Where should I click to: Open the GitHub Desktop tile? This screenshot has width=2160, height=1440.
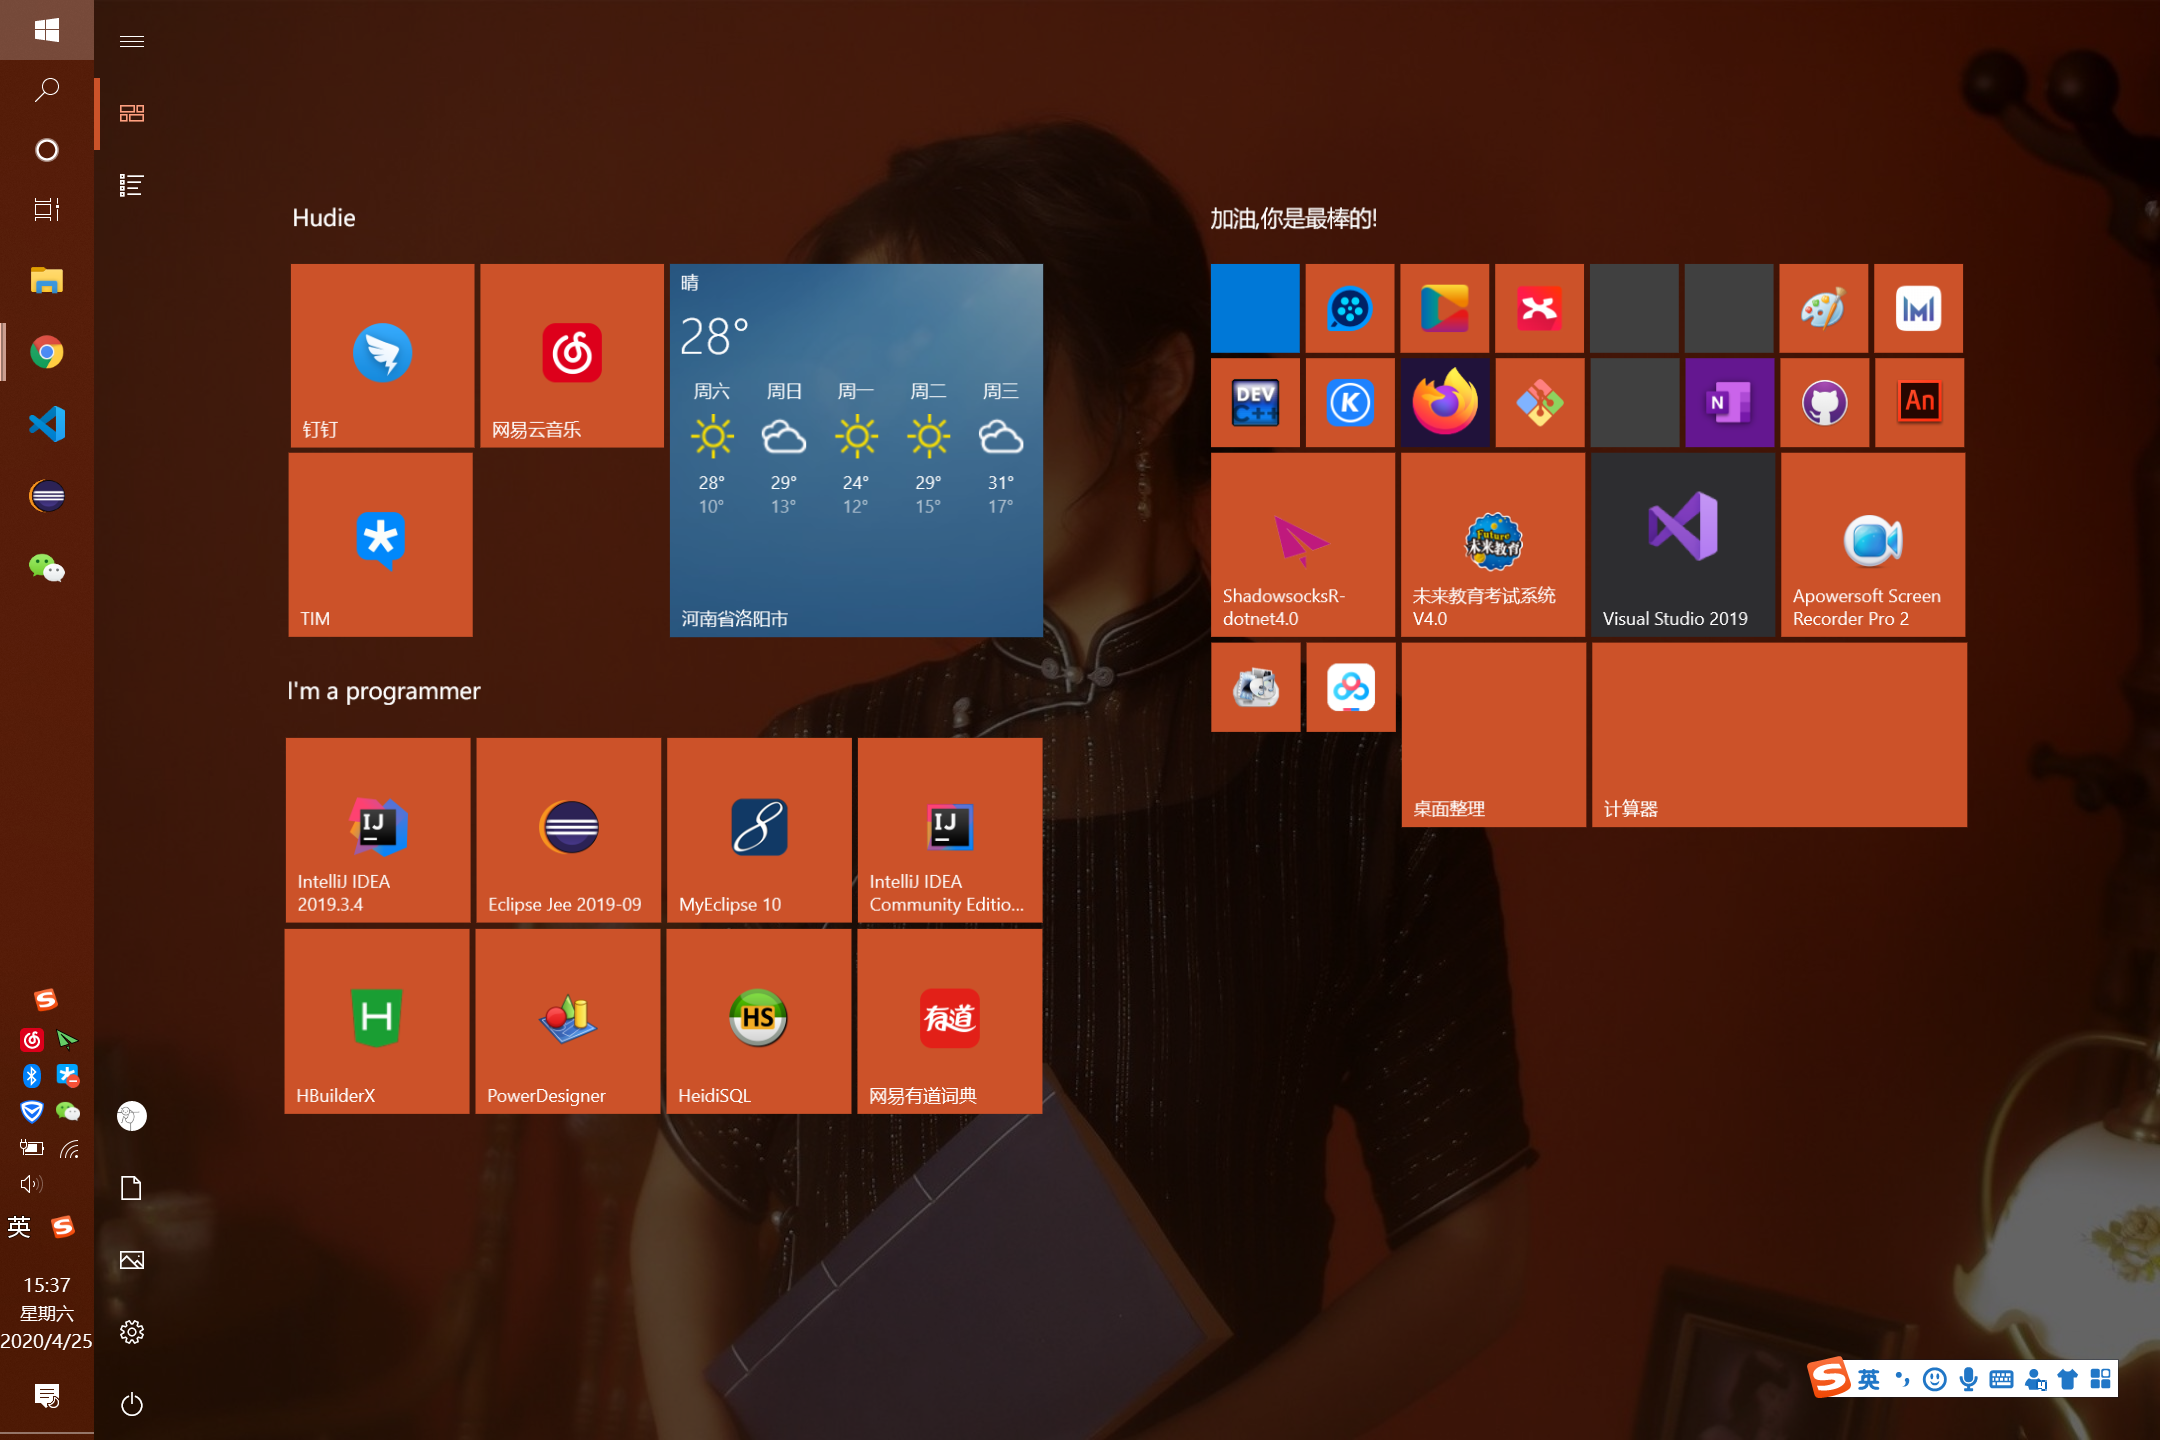pos(1824,403)
